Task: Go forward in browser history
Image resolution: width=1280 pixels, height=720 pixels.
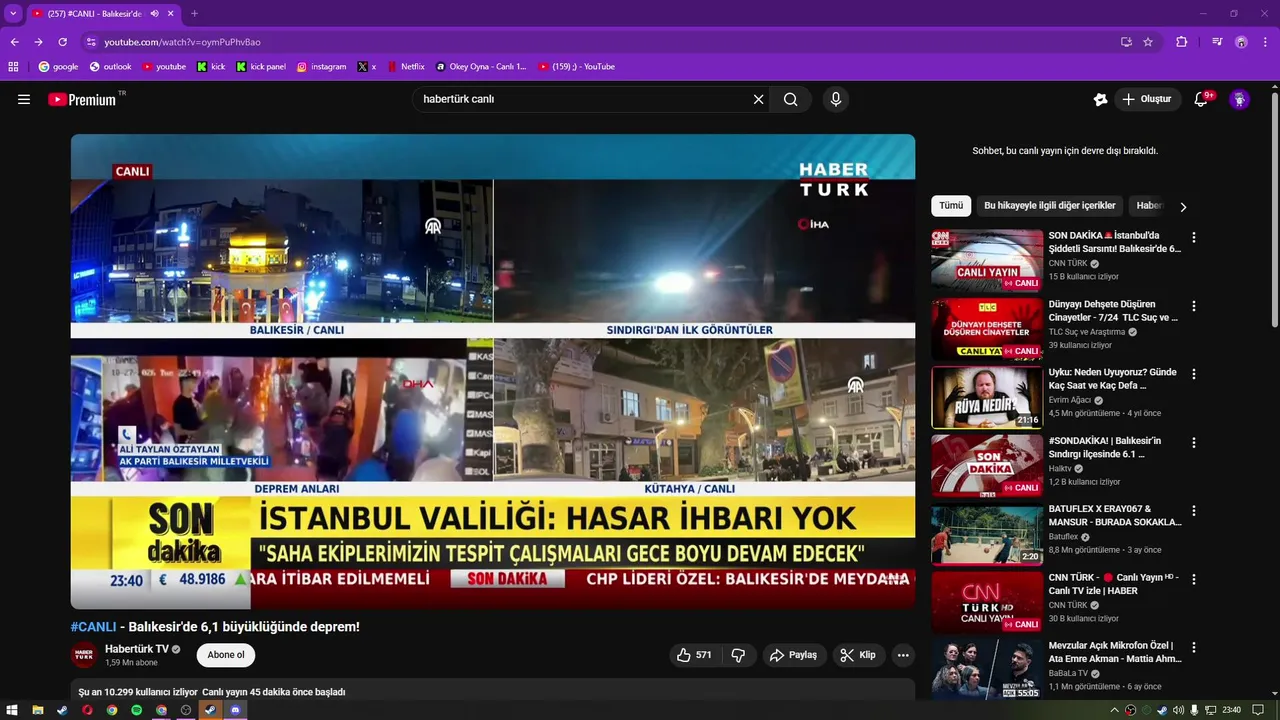Action: (38, 42)
